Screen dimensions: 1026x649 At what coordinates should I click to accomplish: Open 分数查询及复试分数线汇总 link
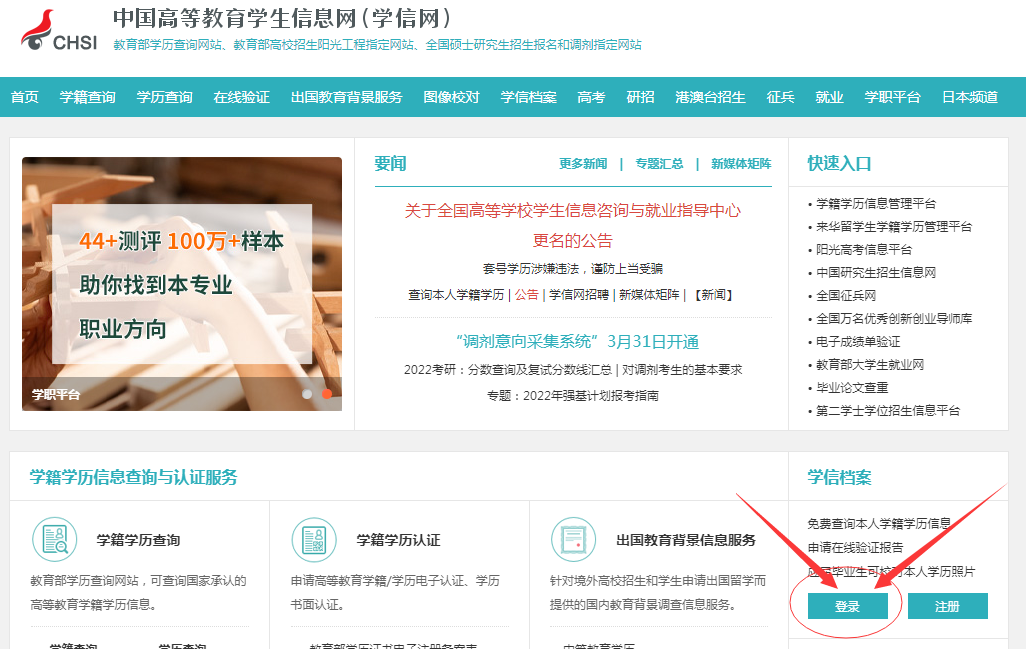(x=540, y=370)
